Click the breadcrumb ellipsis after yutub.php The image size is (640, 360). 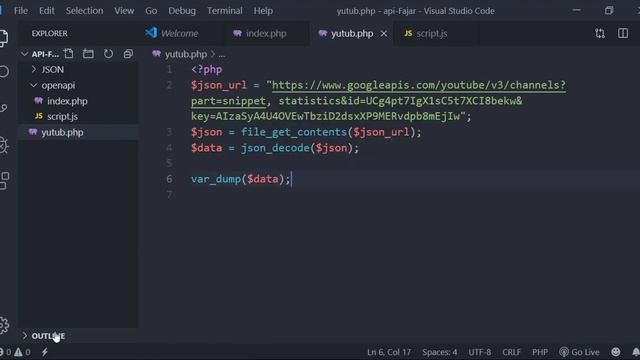click(222, 54)
